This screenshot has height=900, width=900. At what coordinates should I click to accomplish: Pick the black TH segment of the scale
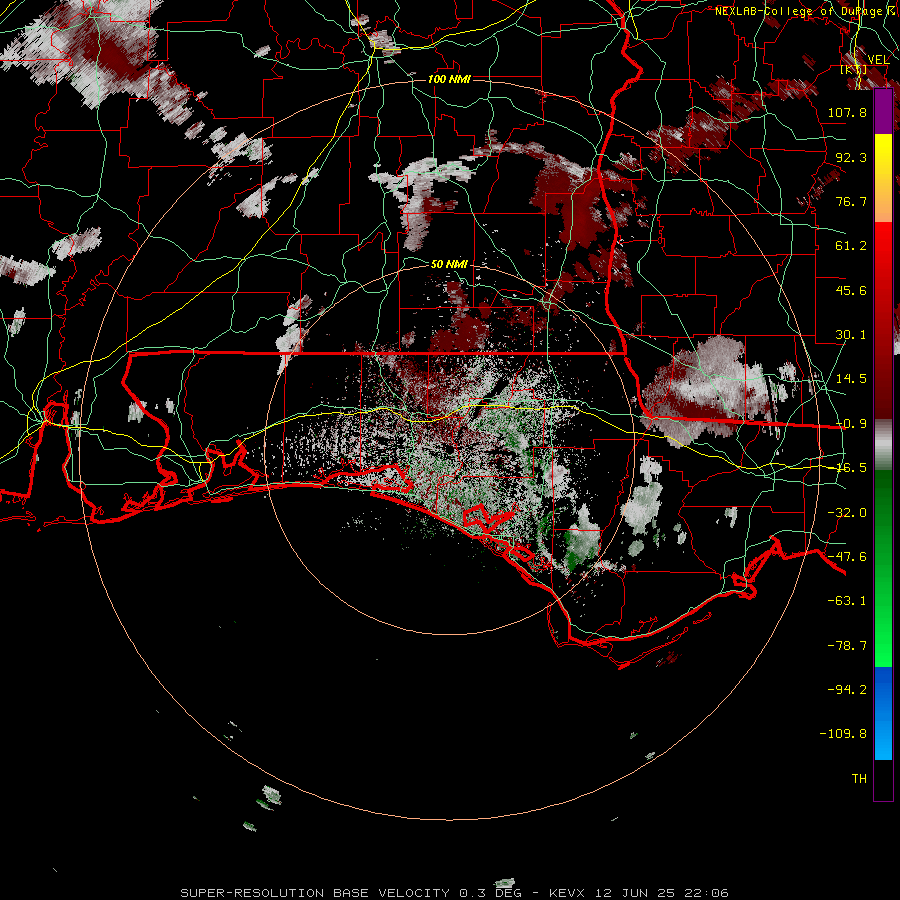[883, 779]
